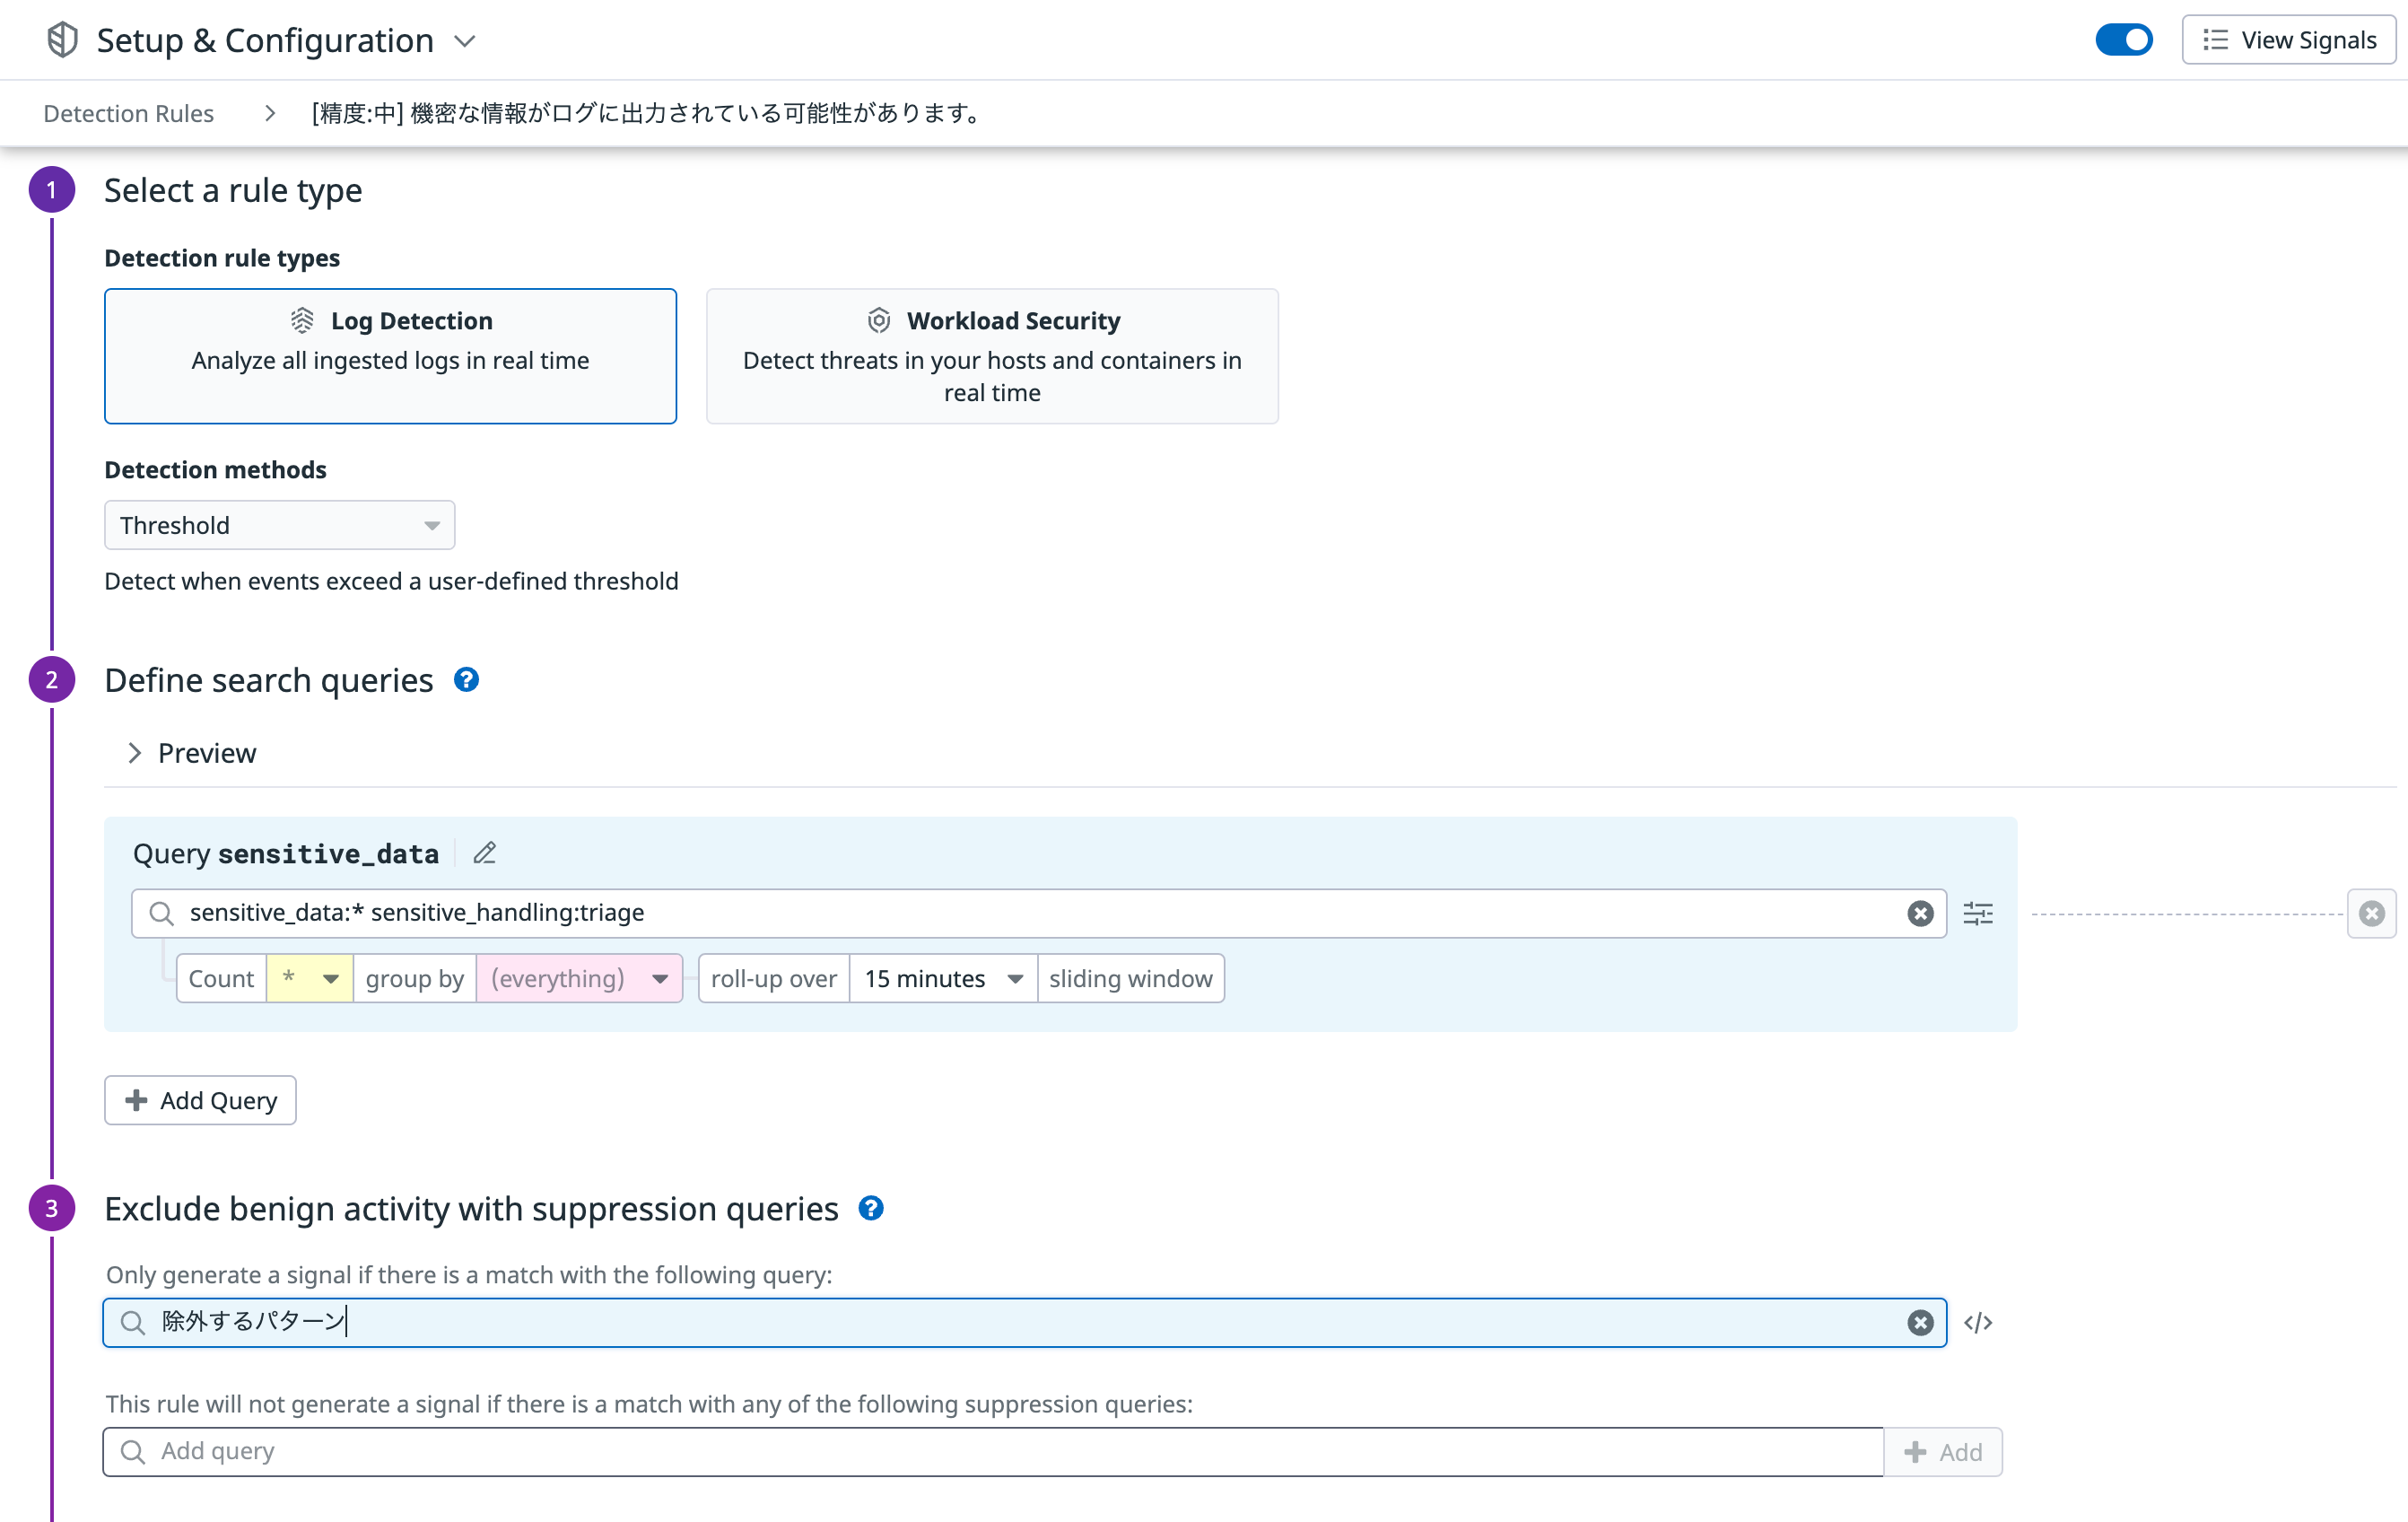Click the Setup & Configuration shield icon
Image resolution: width=2408 pixels, height=1522 pixels.
pos(62,40)
